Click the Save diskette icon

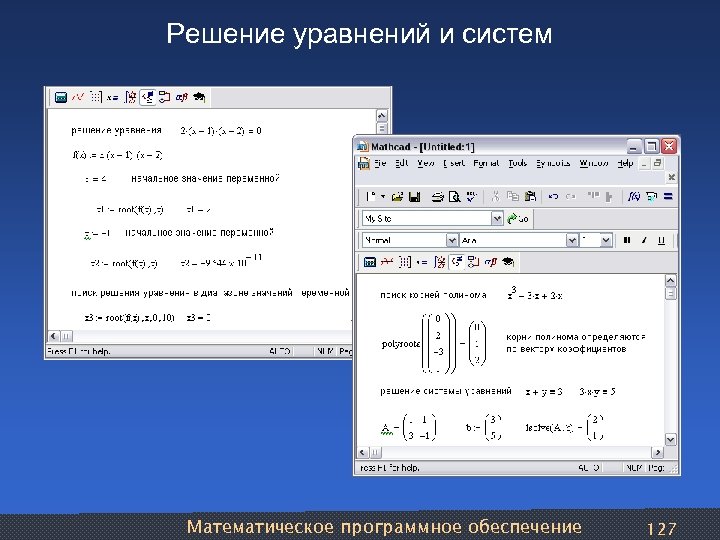[x=415, y=197]
